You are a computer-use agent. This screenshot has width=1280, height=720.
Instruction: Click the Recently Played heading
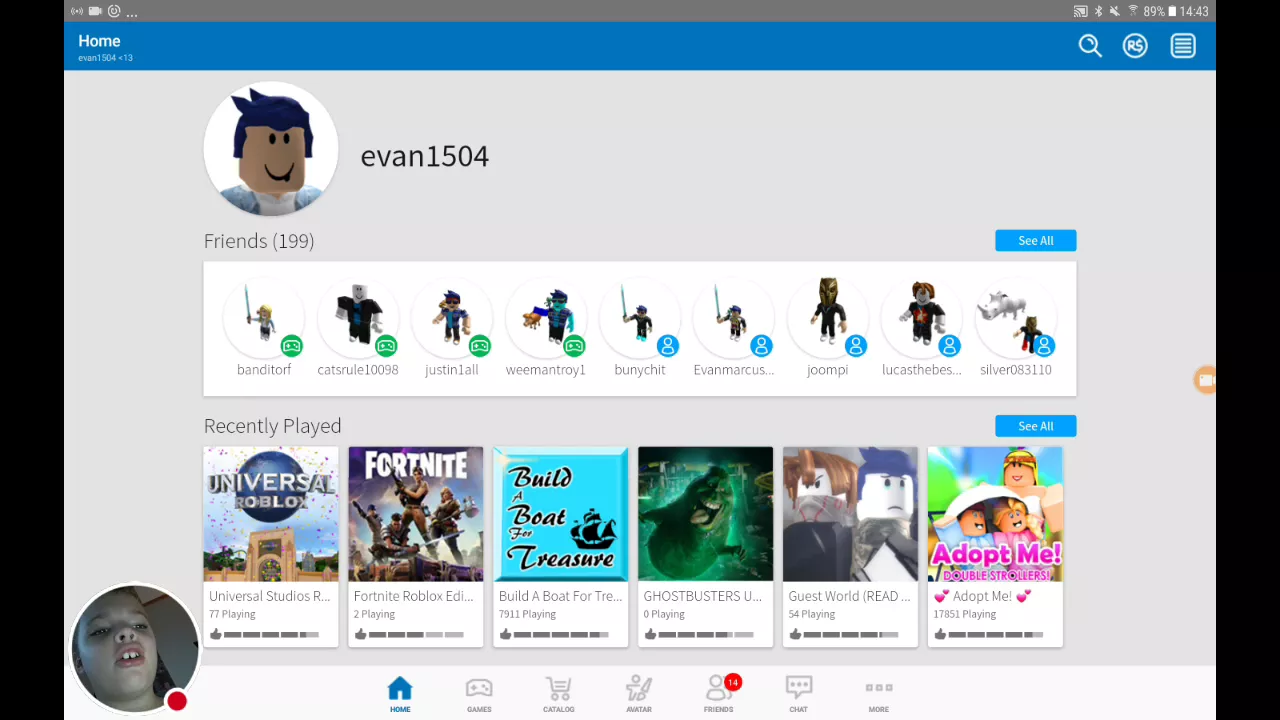coord(273,426)
